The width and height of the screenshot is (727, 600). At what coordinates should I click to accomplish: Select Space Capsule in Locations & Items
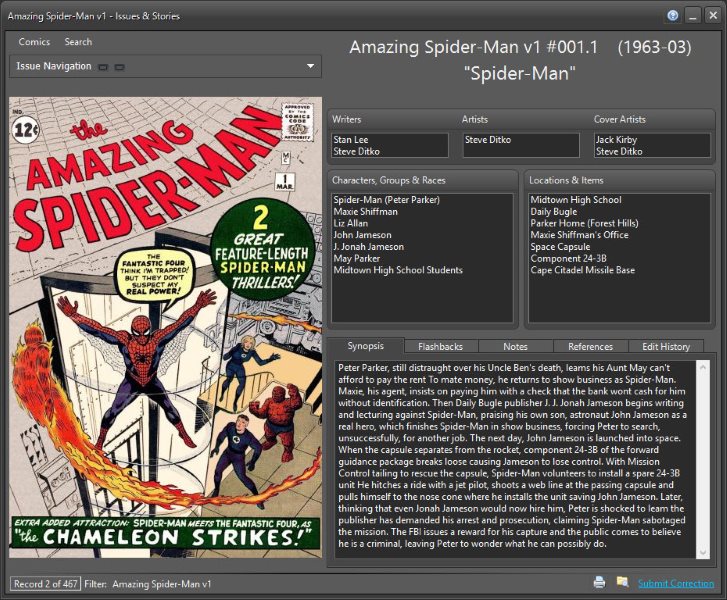(560, 247)
